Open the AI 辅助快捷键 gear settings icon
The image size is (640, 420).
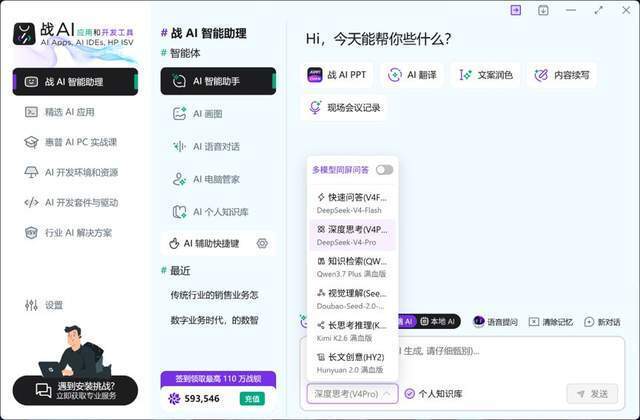[262, 244]
